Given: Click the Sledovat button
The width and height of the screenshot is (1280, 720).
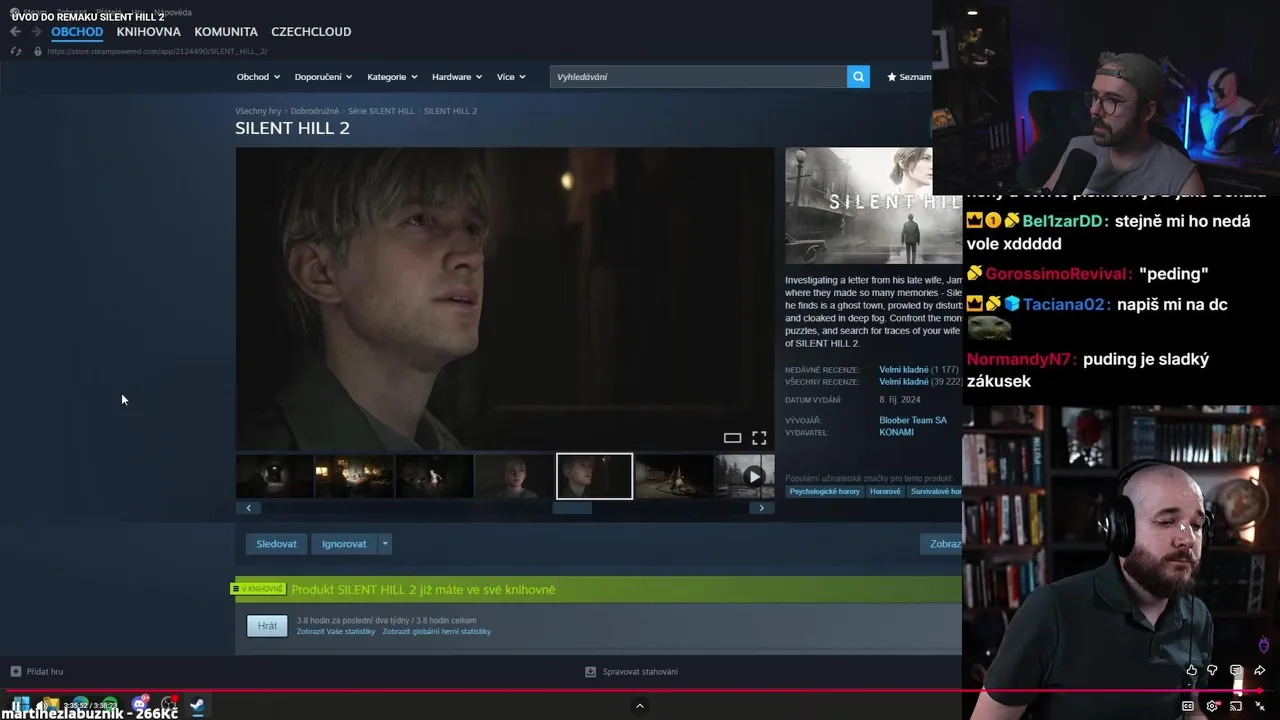Looking at the screenshot, I should pyautogui.click(x=276, y=544).
